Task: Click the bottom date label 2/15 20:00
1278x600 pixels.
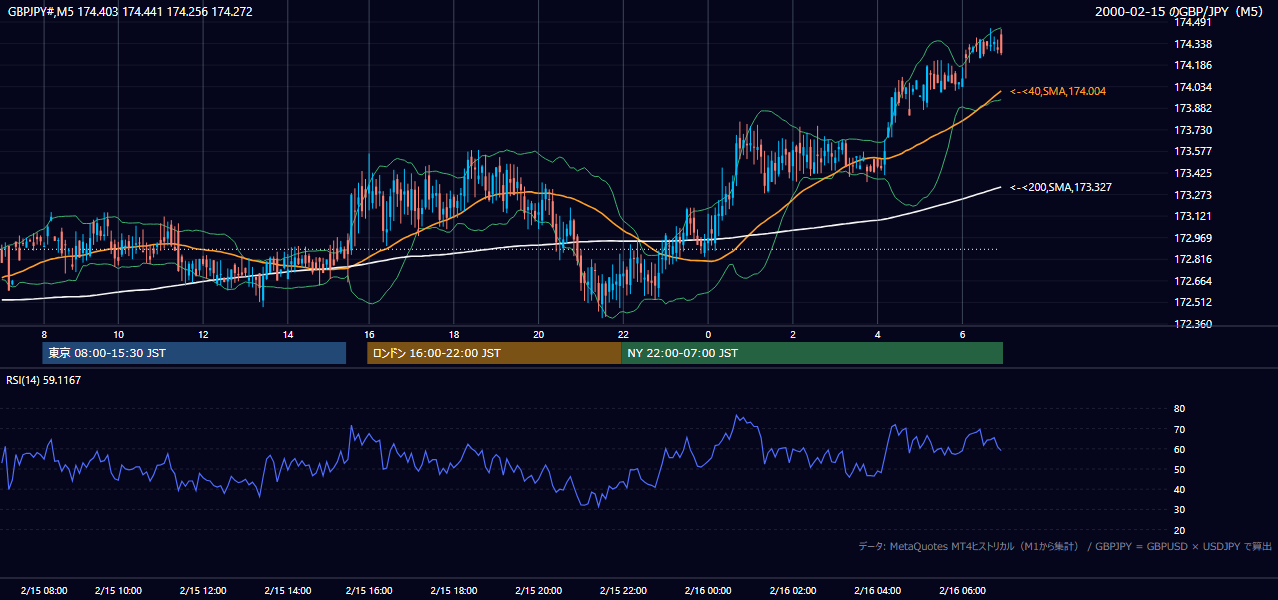Action: 539,591
